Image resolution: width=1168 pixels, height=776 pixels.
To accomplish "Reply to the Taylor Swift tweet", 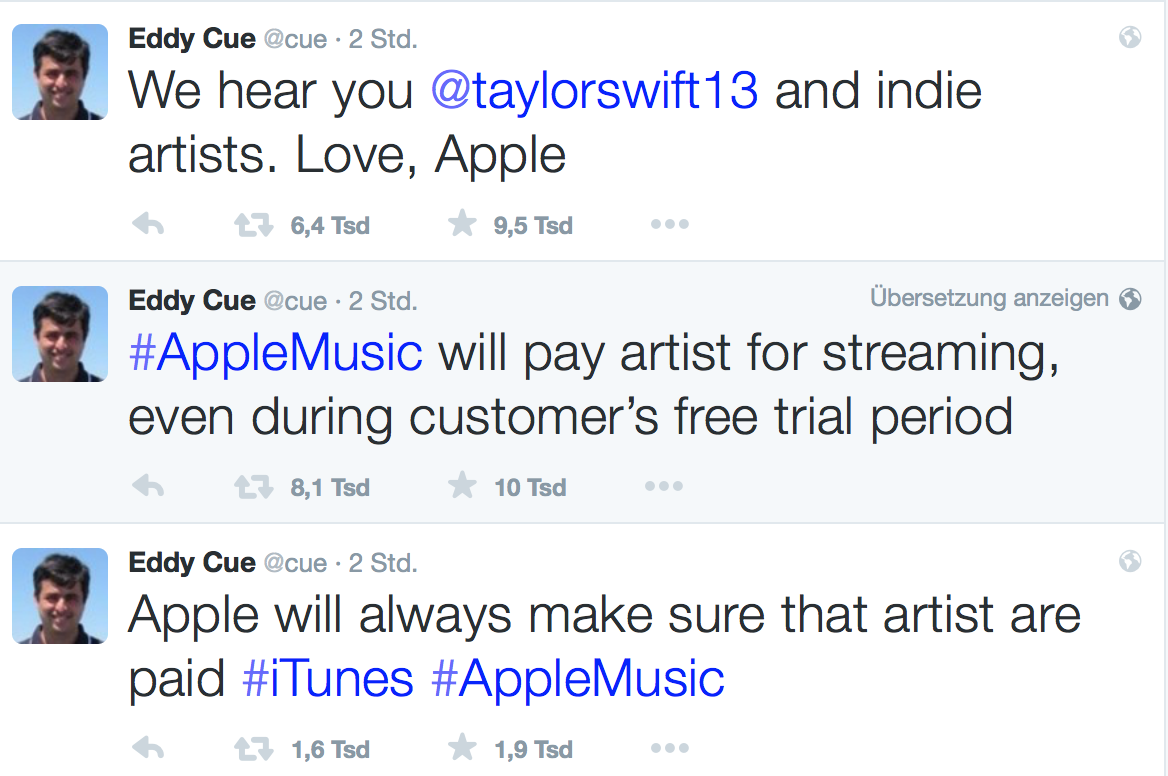I will pos(148,226).
